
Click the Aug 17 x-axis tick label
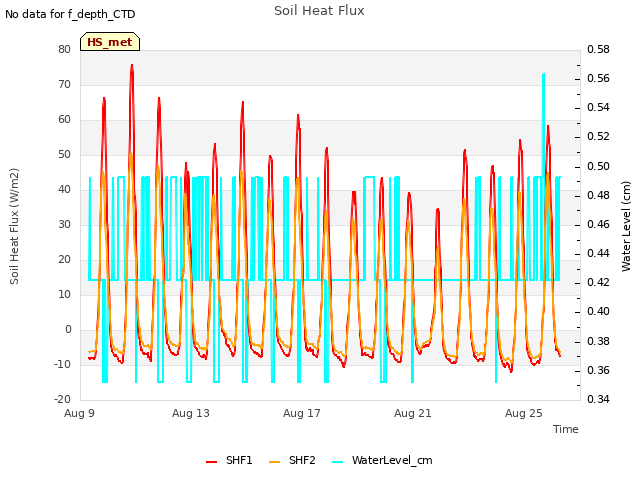click(302, 413)
